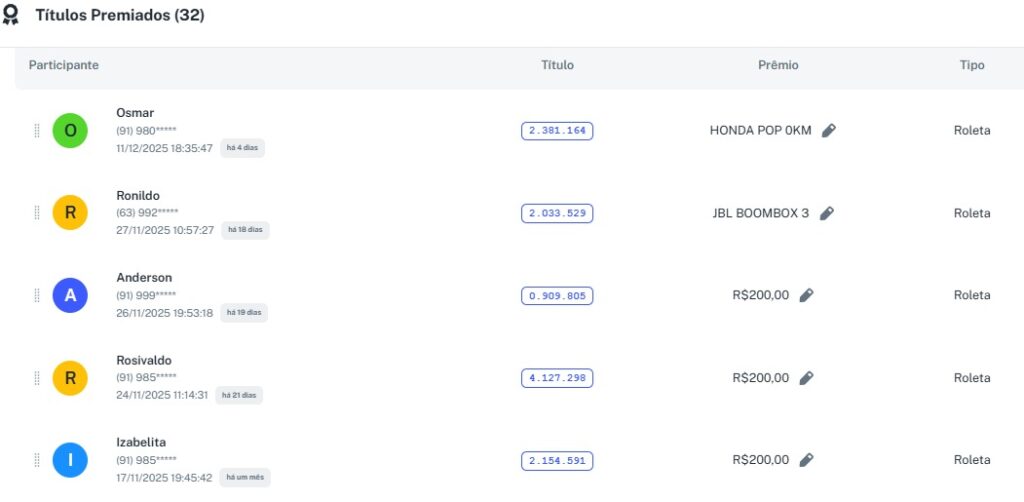Click the Tipo column header
This screenshot has width=1024, height=502.
pyautogui.click(x=971, y=65)
